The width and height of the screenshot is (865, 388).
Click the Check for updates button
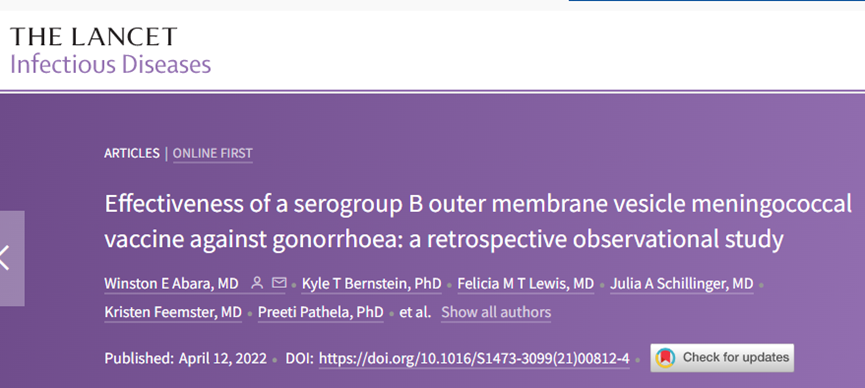pyautogui.click(x=722, y=358)
